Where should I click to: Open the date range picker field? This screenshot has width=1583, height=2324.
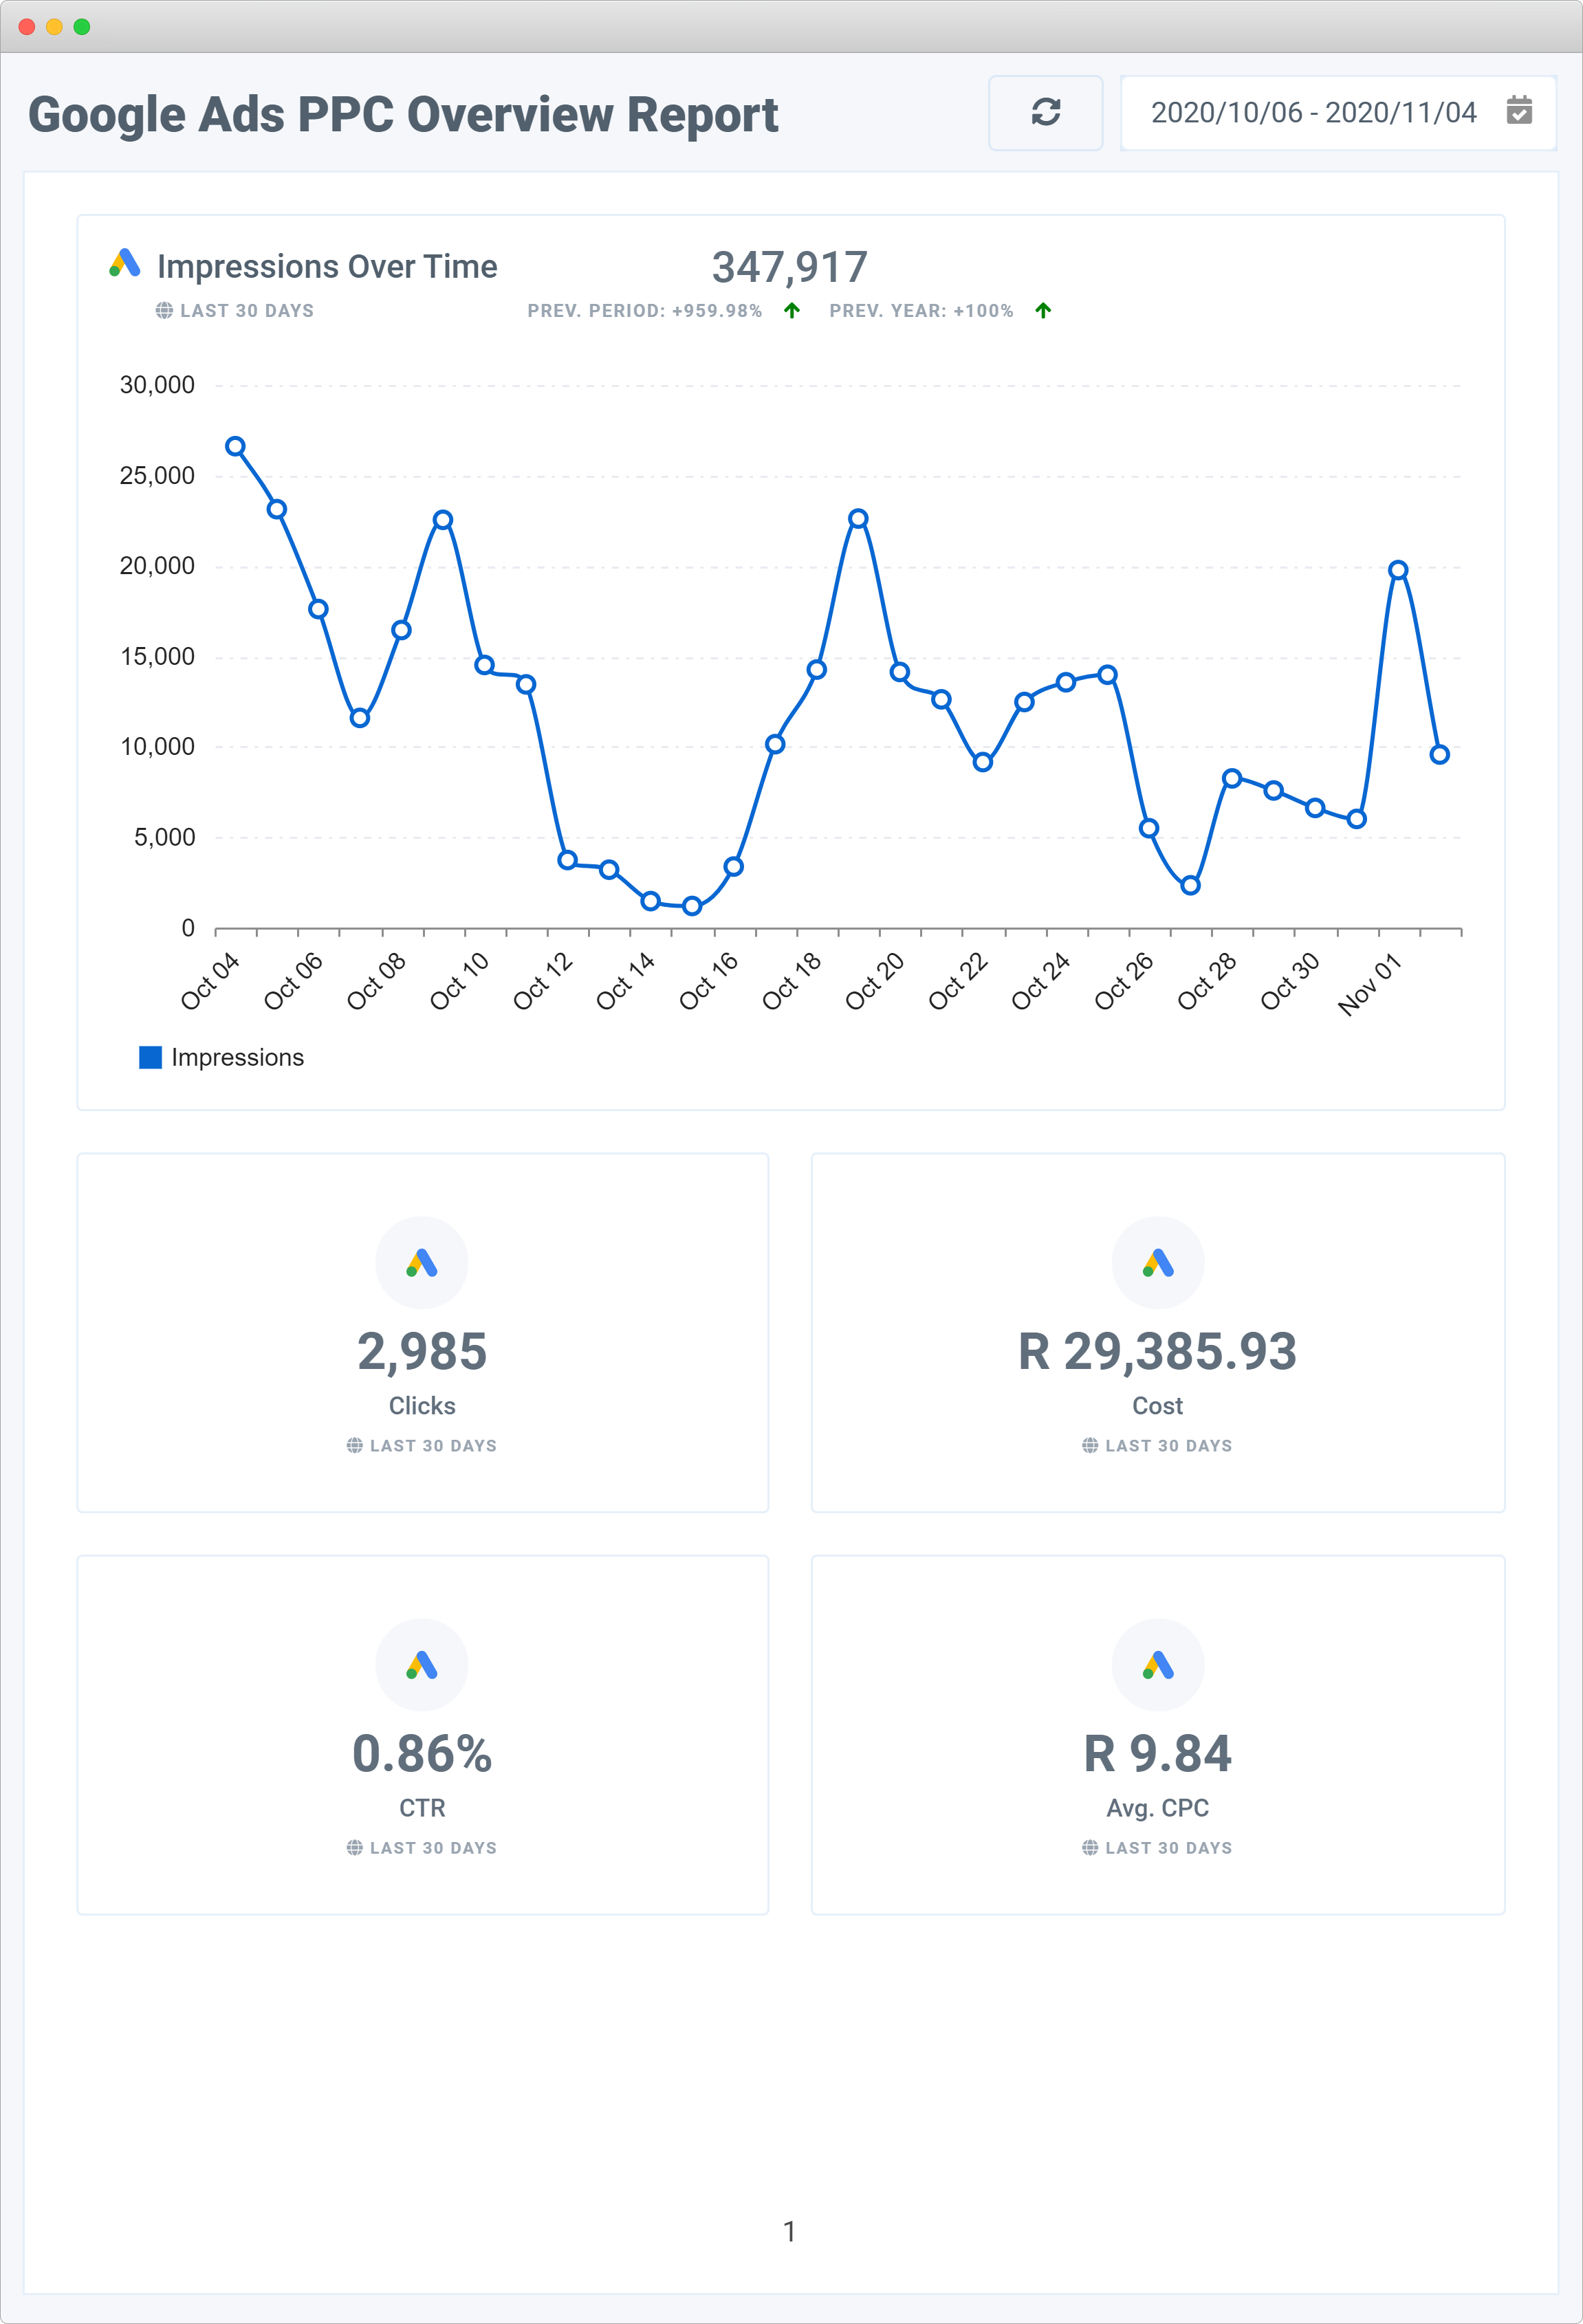coord(1338,112)
